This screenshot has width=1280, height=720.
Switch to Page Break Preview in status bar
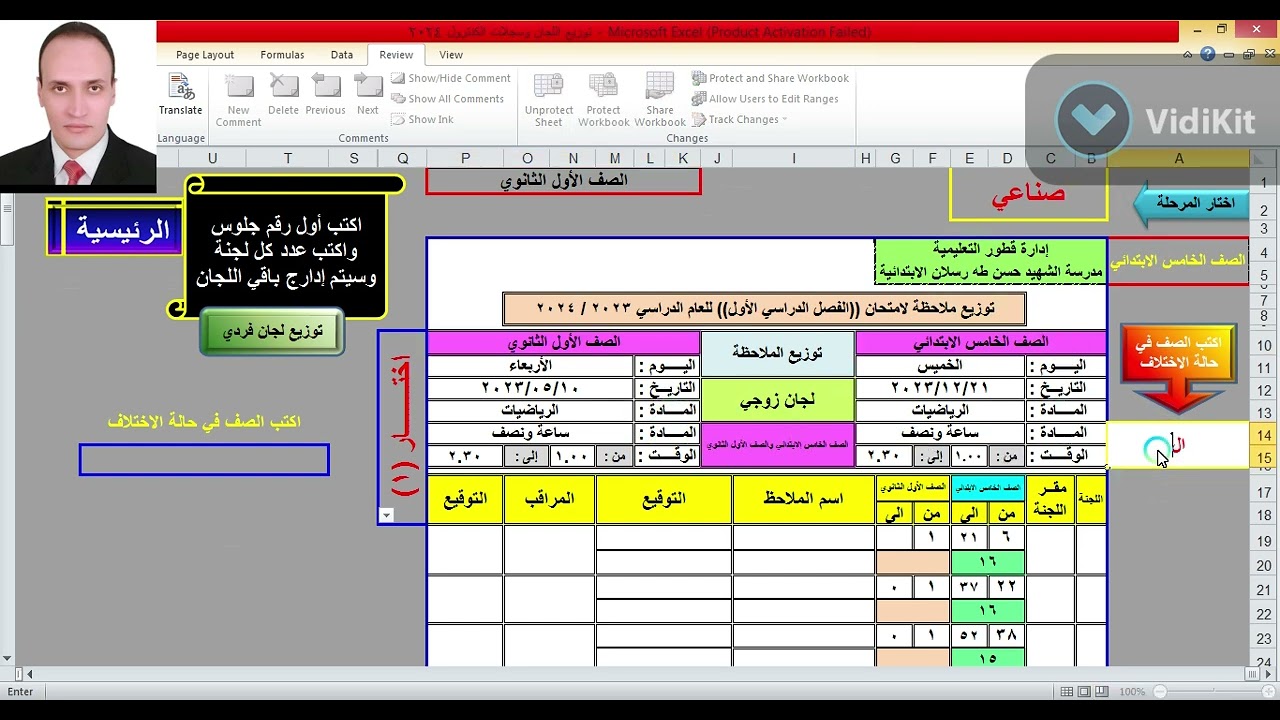pyautogui.click(x=1102, y=692)
